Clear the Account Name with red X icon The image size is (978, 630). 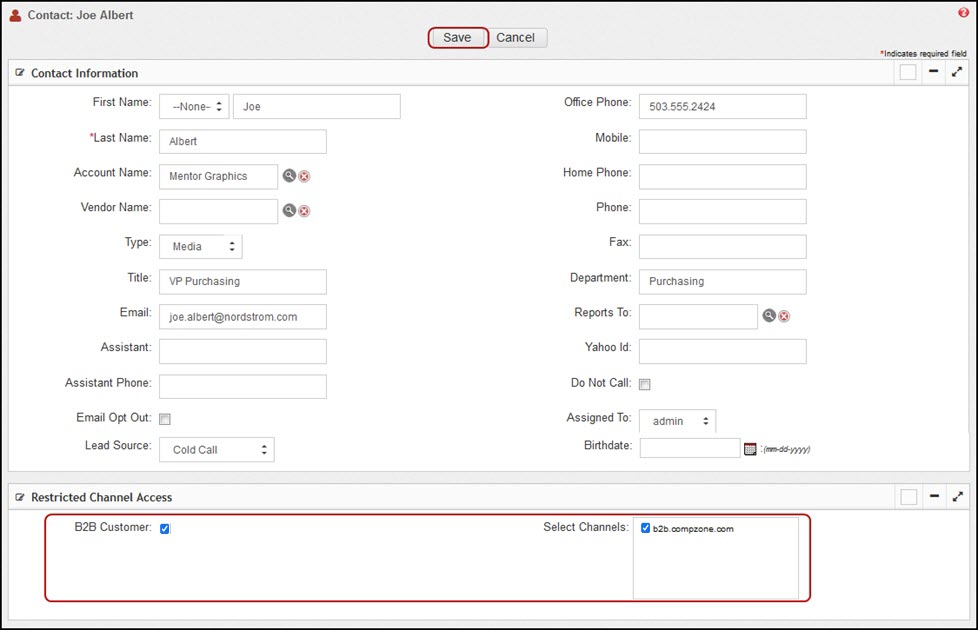(x=304, y=177)
